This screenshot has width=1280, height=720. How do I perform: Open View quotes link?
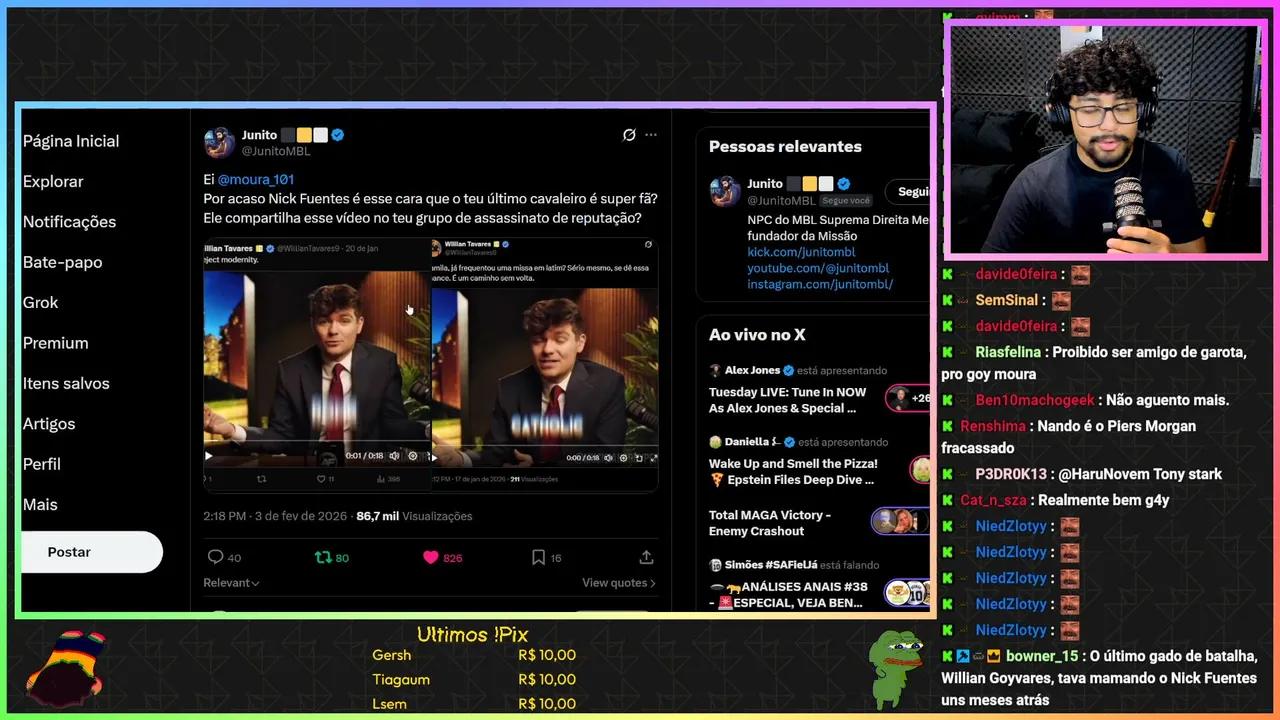(619, 583)
